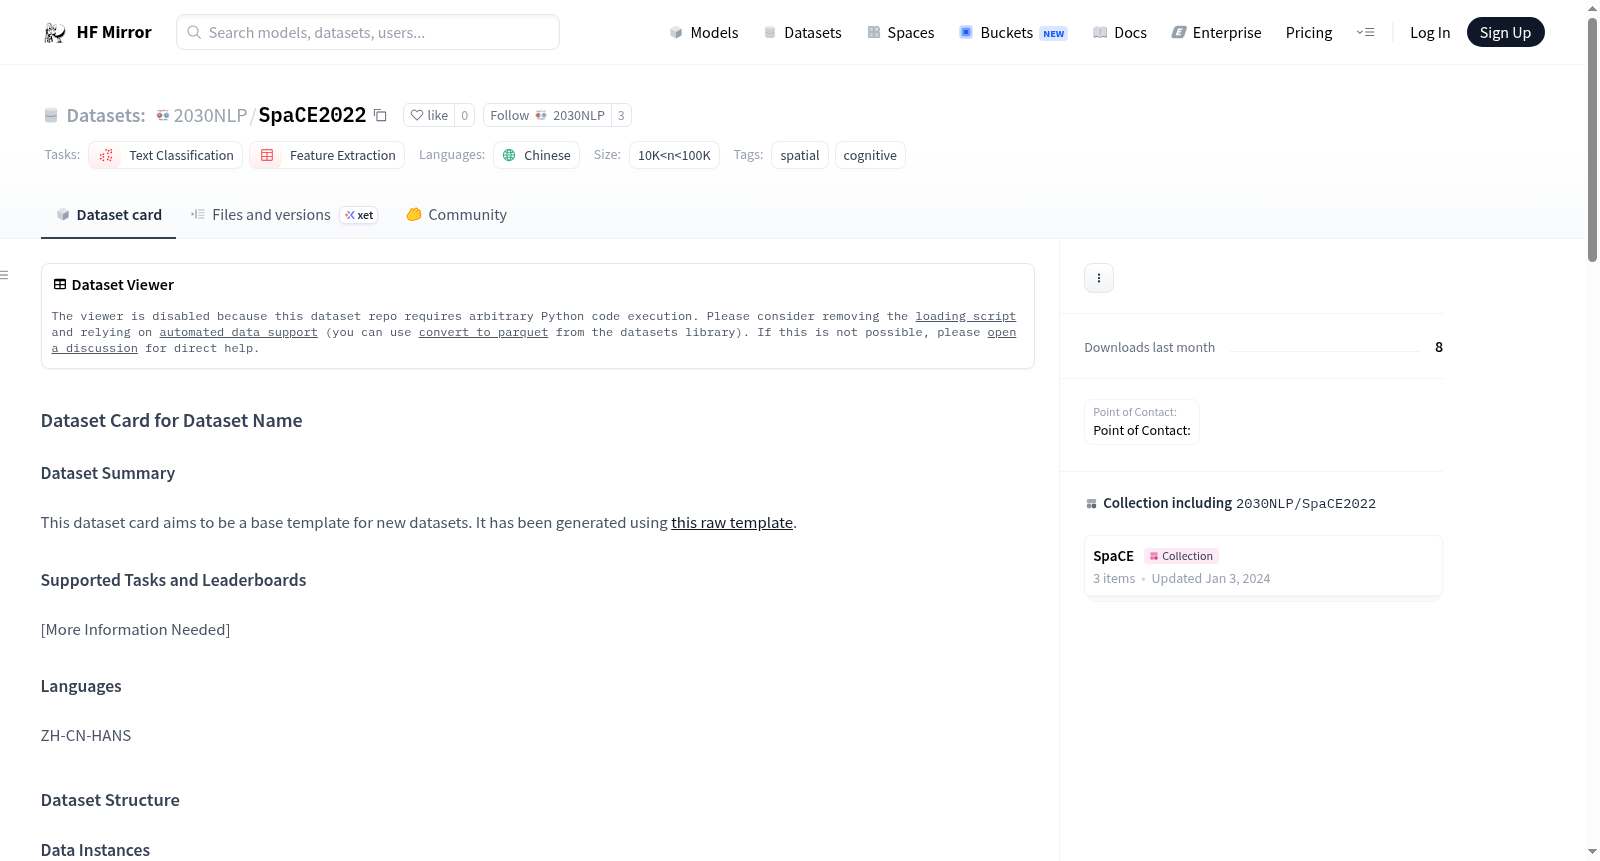Open Enterprise in the top navigation
This screenshot has width=1600, height=861.
[1216, 32]
